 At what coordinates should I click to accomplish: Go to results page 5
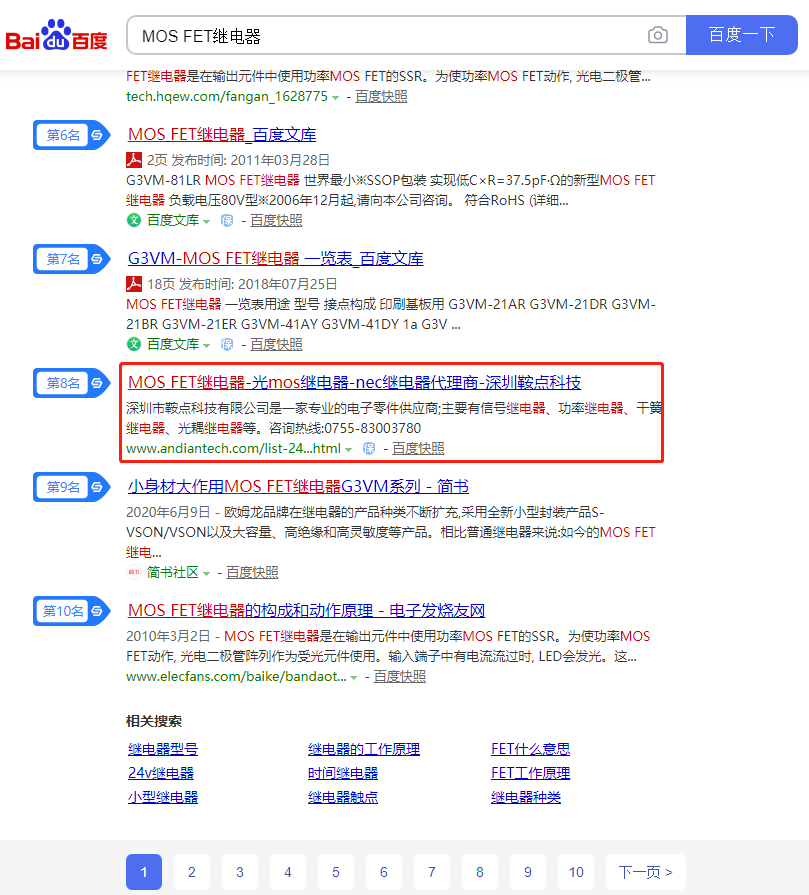[336, 872]
